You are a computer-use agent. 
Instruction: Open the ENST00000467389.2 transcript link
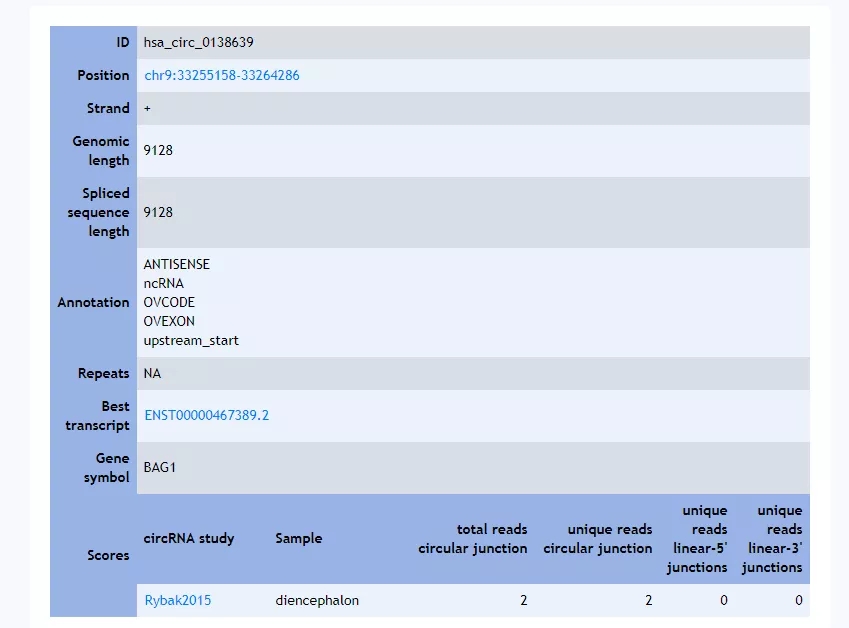coord(206,415)
